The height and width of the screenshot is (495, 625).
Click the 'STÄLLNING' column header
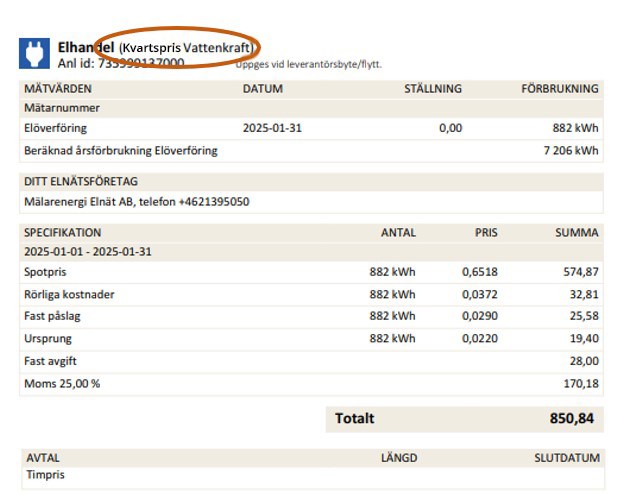[x=433, y=88]
